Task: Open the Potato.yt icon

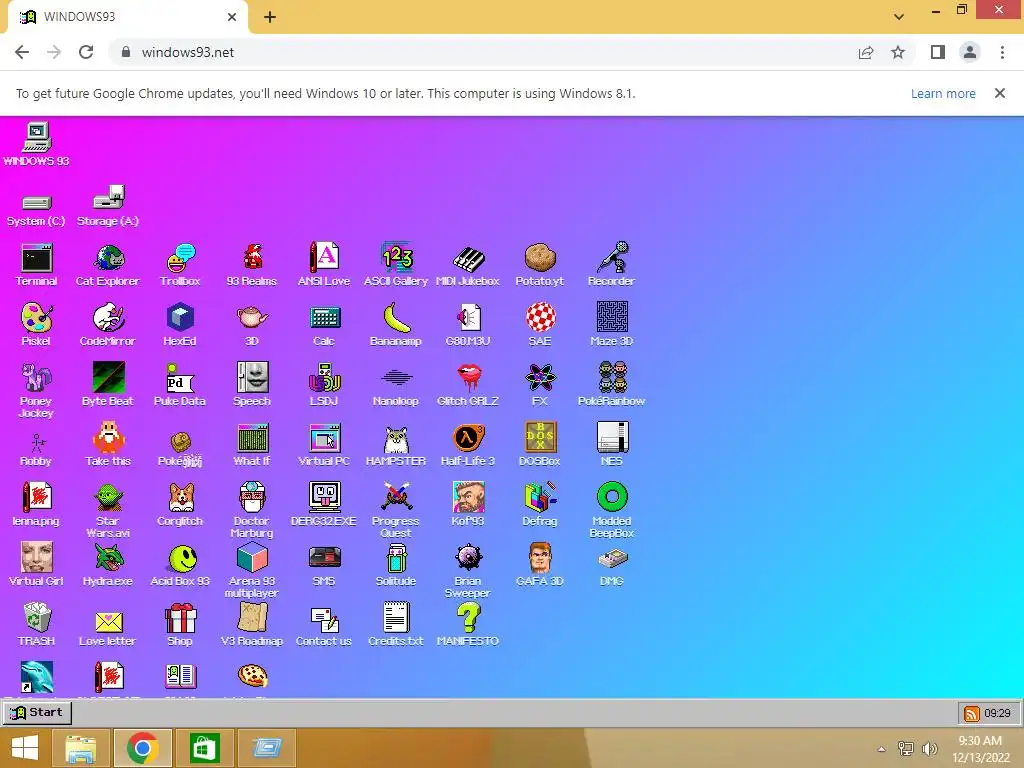Action: coord(539,264)
